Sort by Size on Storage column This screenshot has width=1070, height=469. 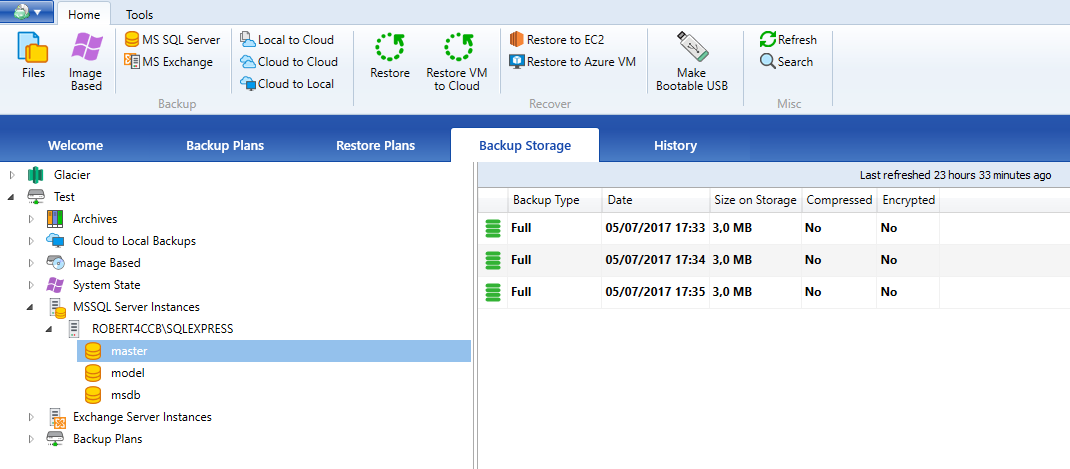[x=755, y=200]
